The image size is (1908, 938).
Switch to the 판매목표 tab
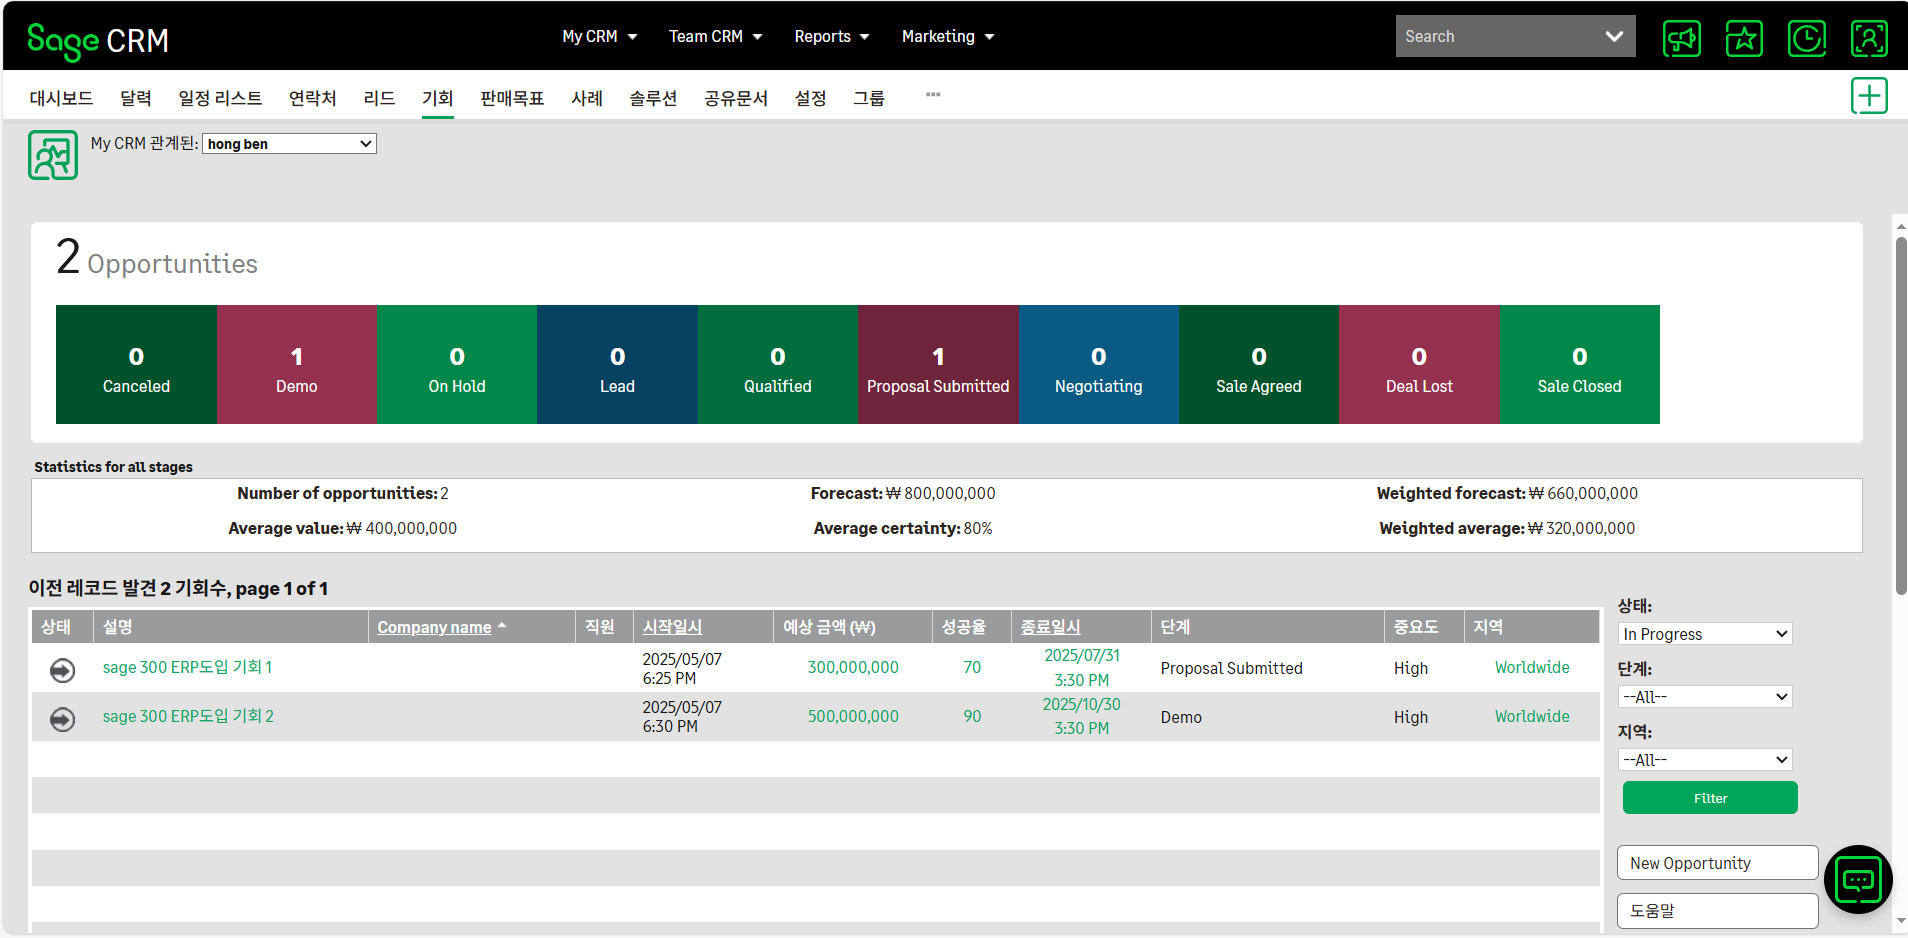(511, 98)
